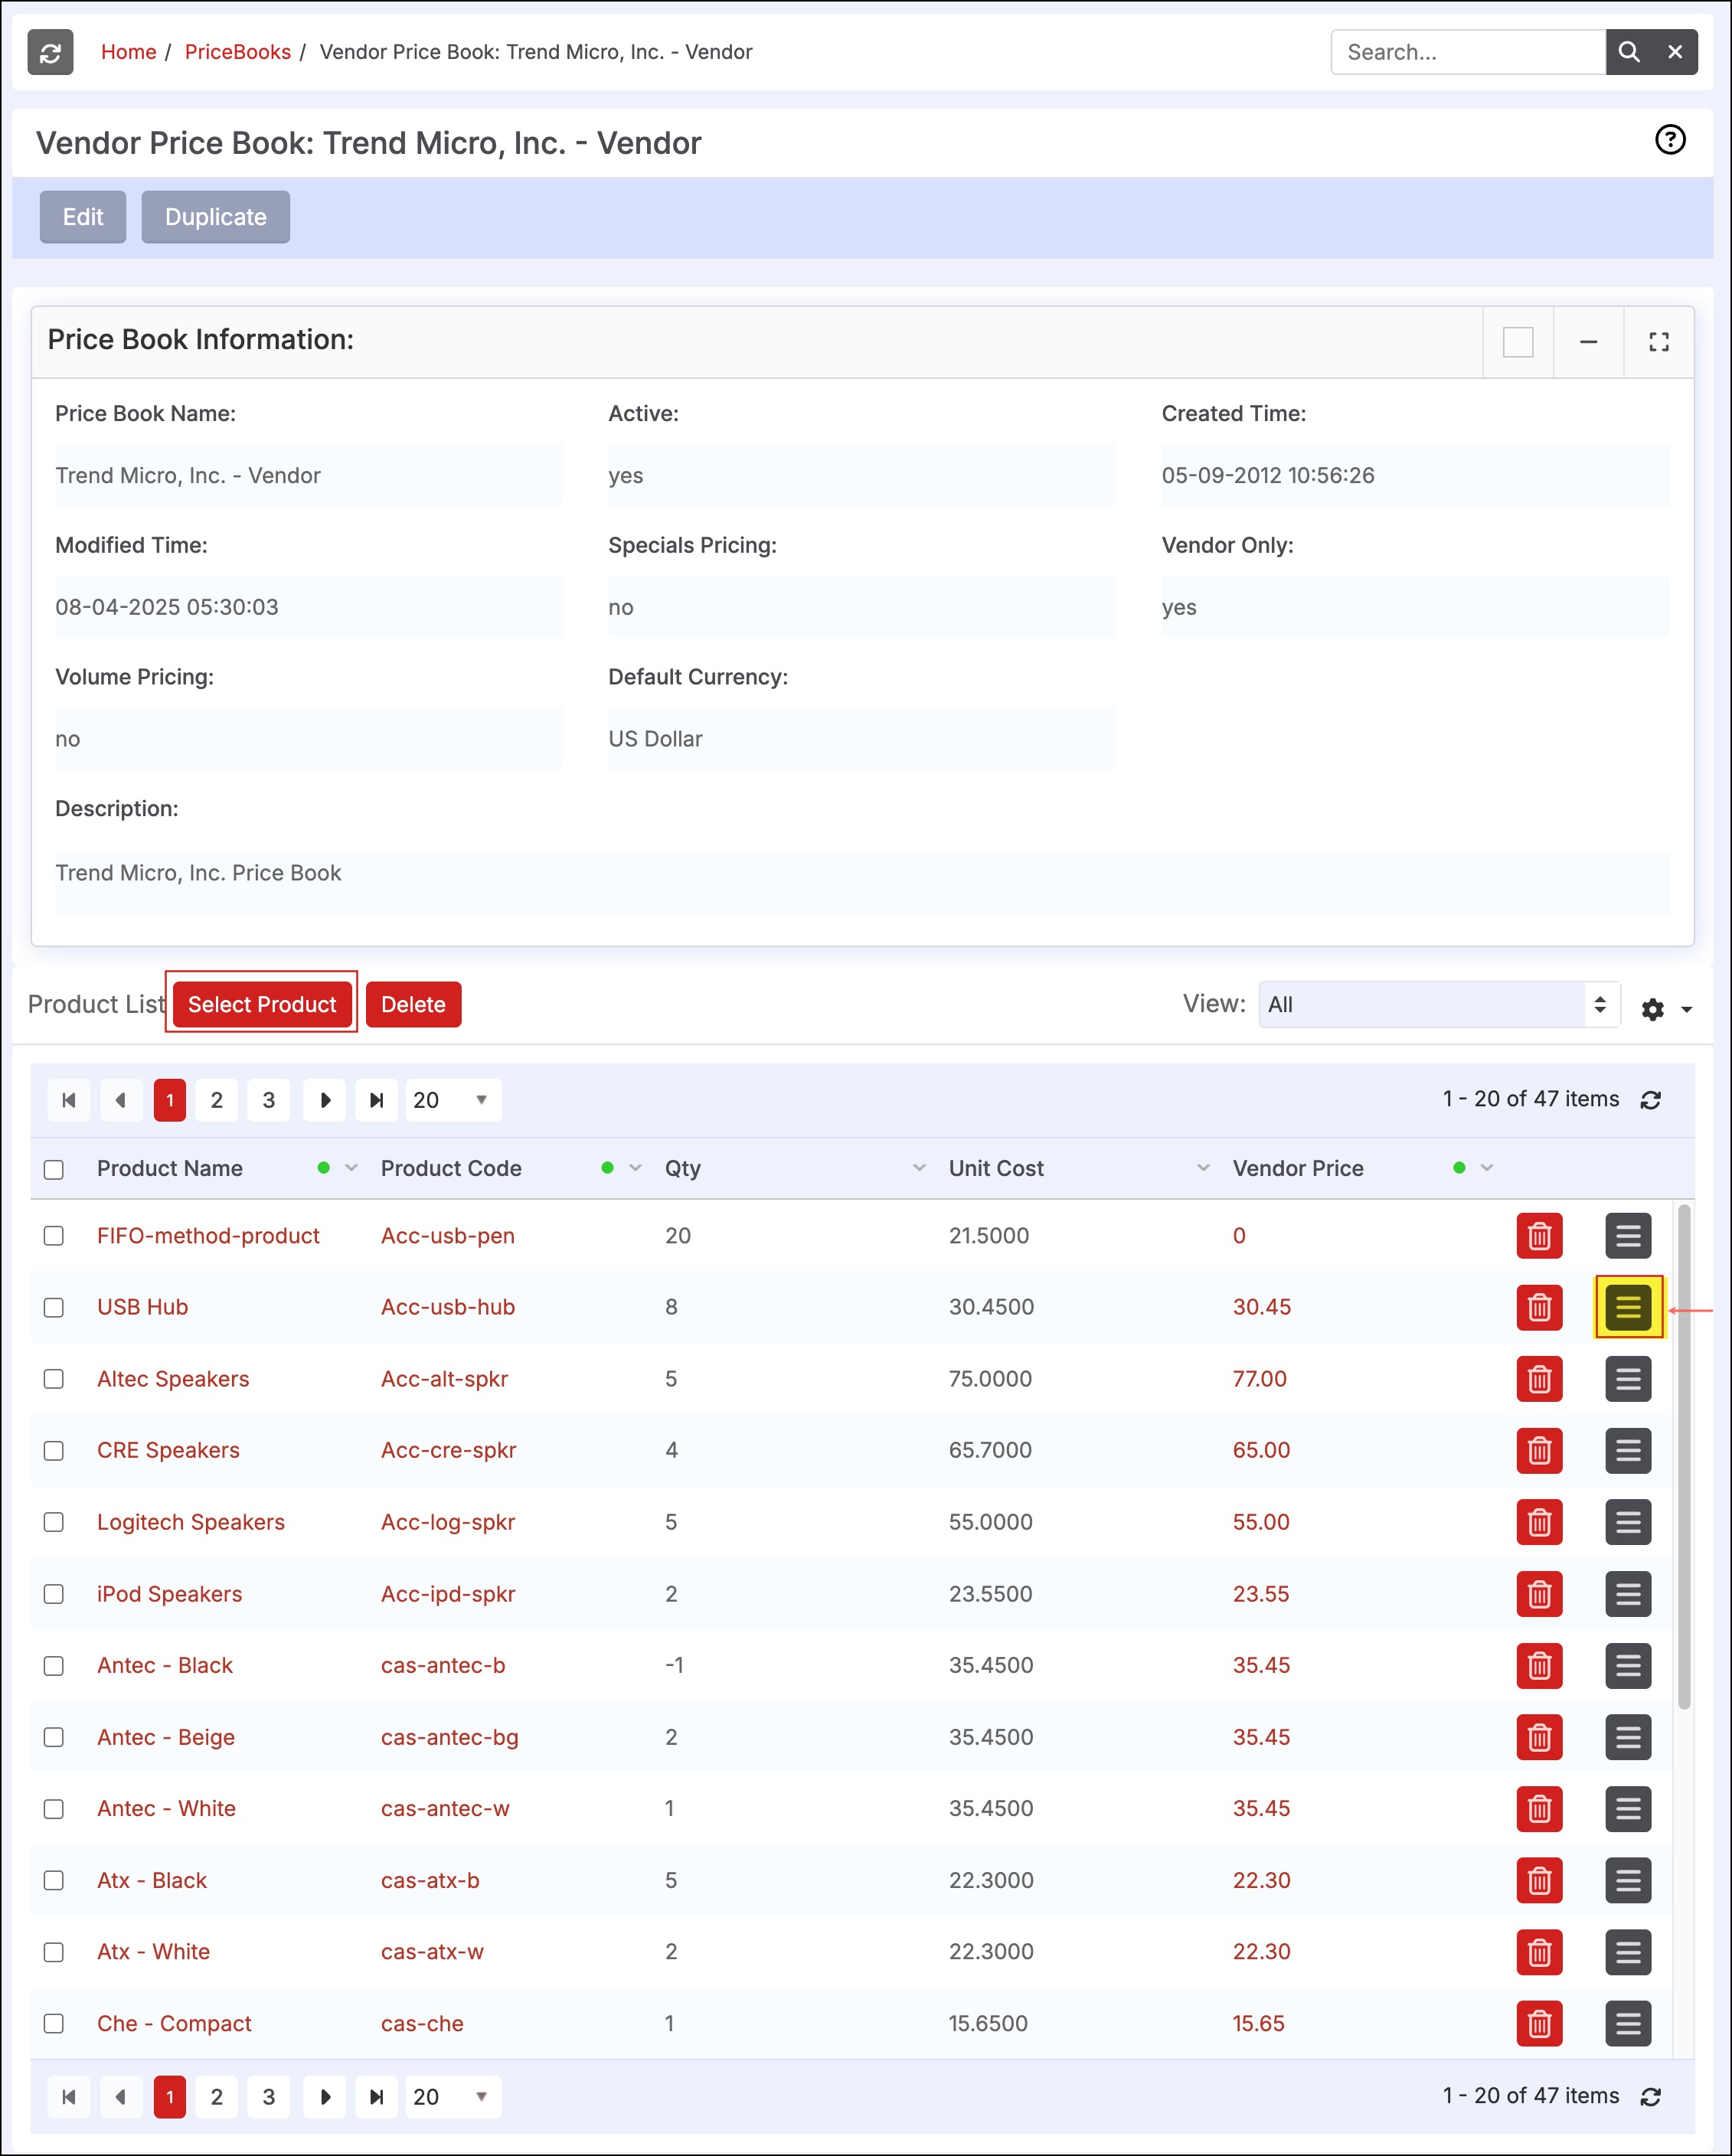Check the select-all checkbox in grid header
Image resolution: width=1732 pixels, height=2156 pixels.
[54, 1169]
